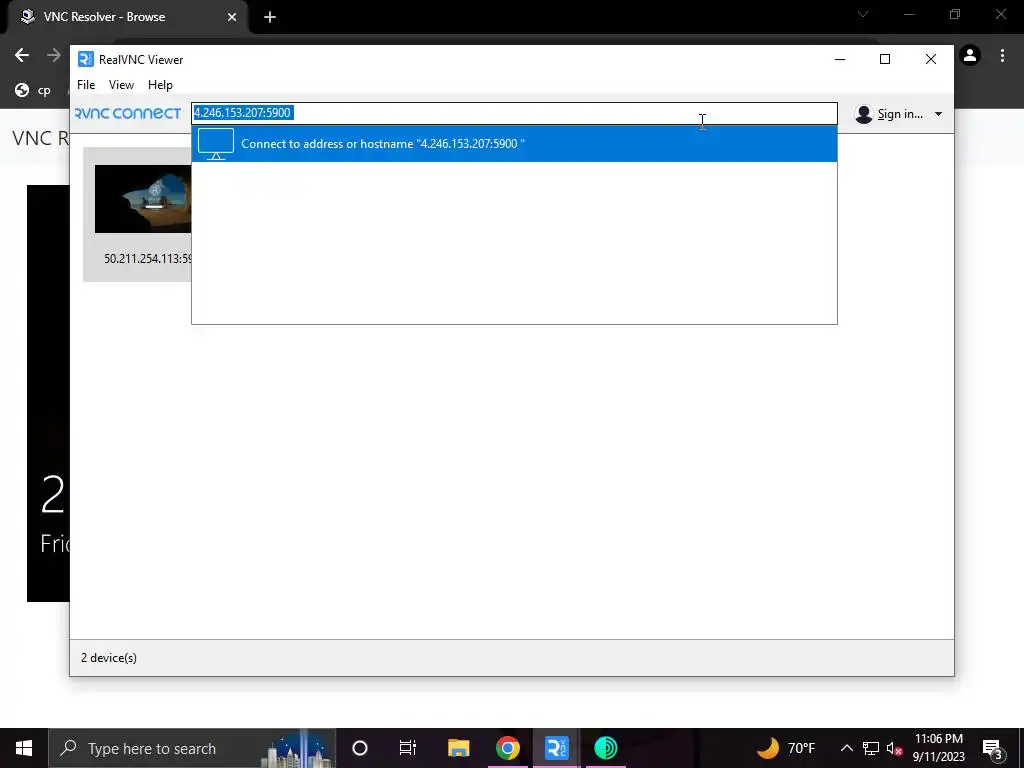This screenshot has height=768, width=1024.
Task: Open the Help menu in RealVNC Viewer
Action: [x=160, y=85]
